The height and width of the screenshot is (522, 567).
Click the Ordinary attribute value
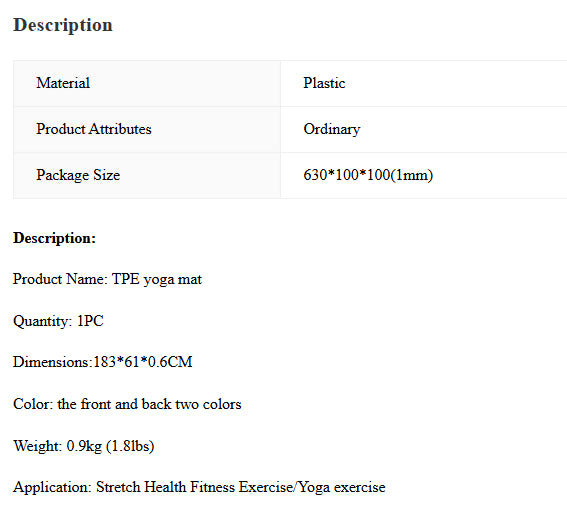tap(332, 129)
